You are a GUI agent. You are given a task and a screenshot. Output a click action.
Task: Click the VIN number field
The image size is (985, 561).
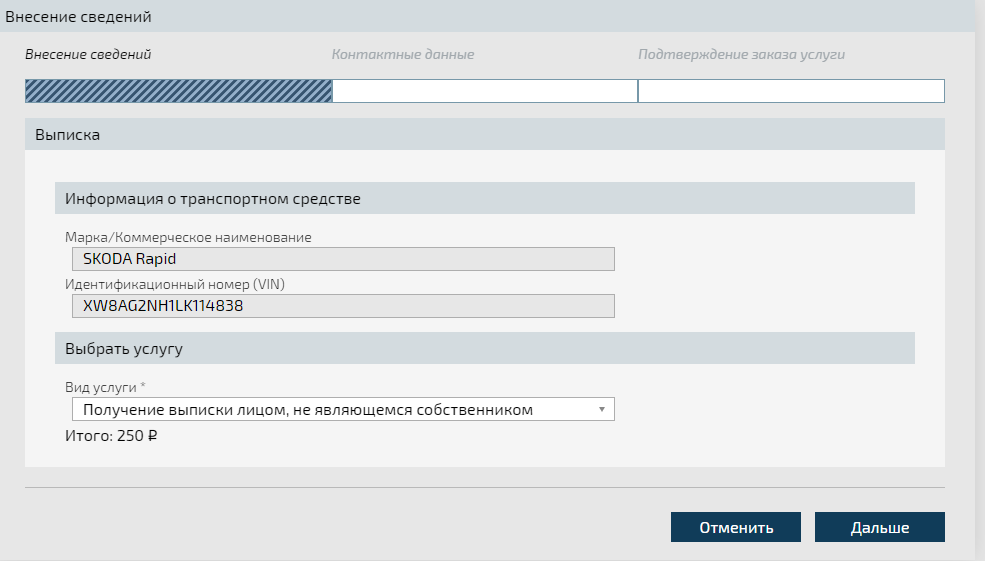pyautogui.click(x=342, y=306)
